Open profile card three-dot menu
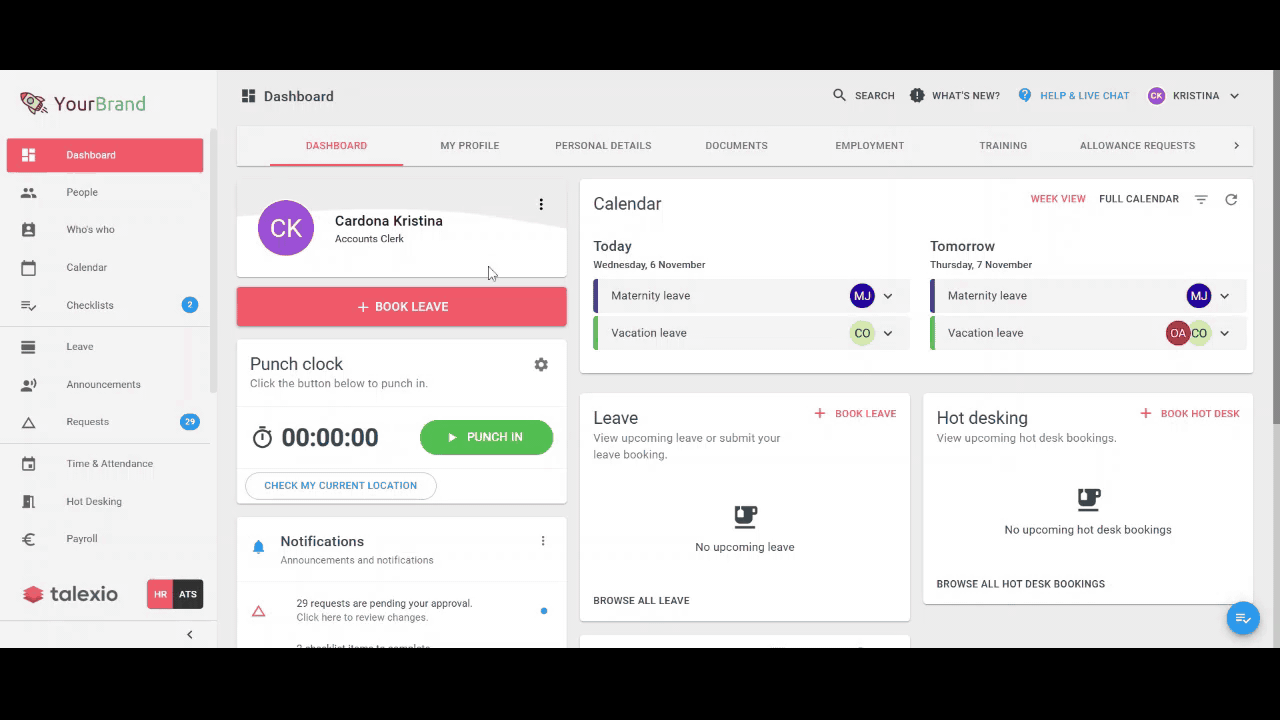Viewport: 1280px width, 720px height. (541, 204)
